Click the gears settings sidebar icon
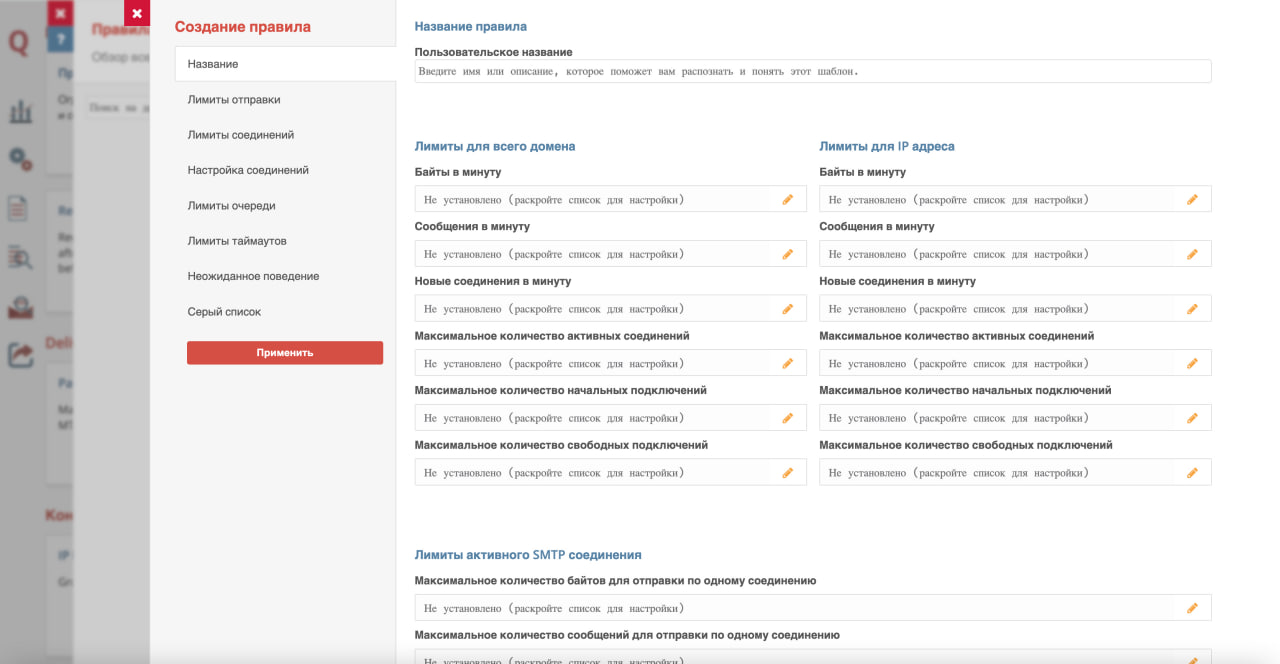The height and width of the screenshot is (664, 1280). tap(21, 159)
